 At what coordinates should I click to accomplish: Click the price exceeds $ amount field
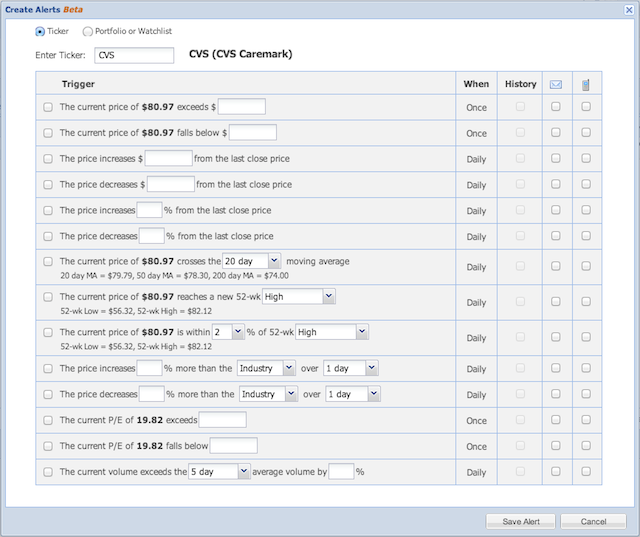click(x=242, y=107)
